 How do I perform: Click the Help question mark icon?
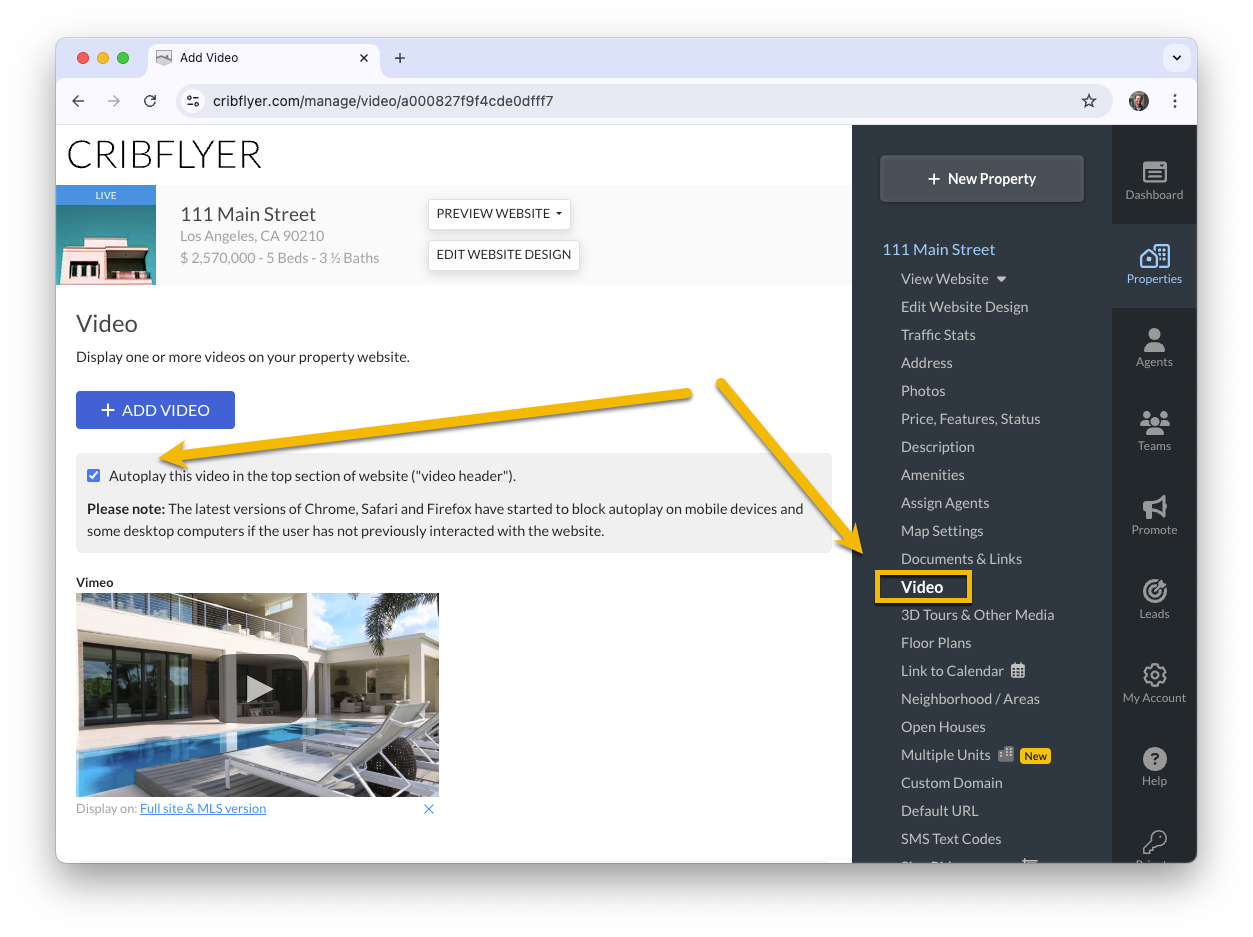tap(1154, 758)
